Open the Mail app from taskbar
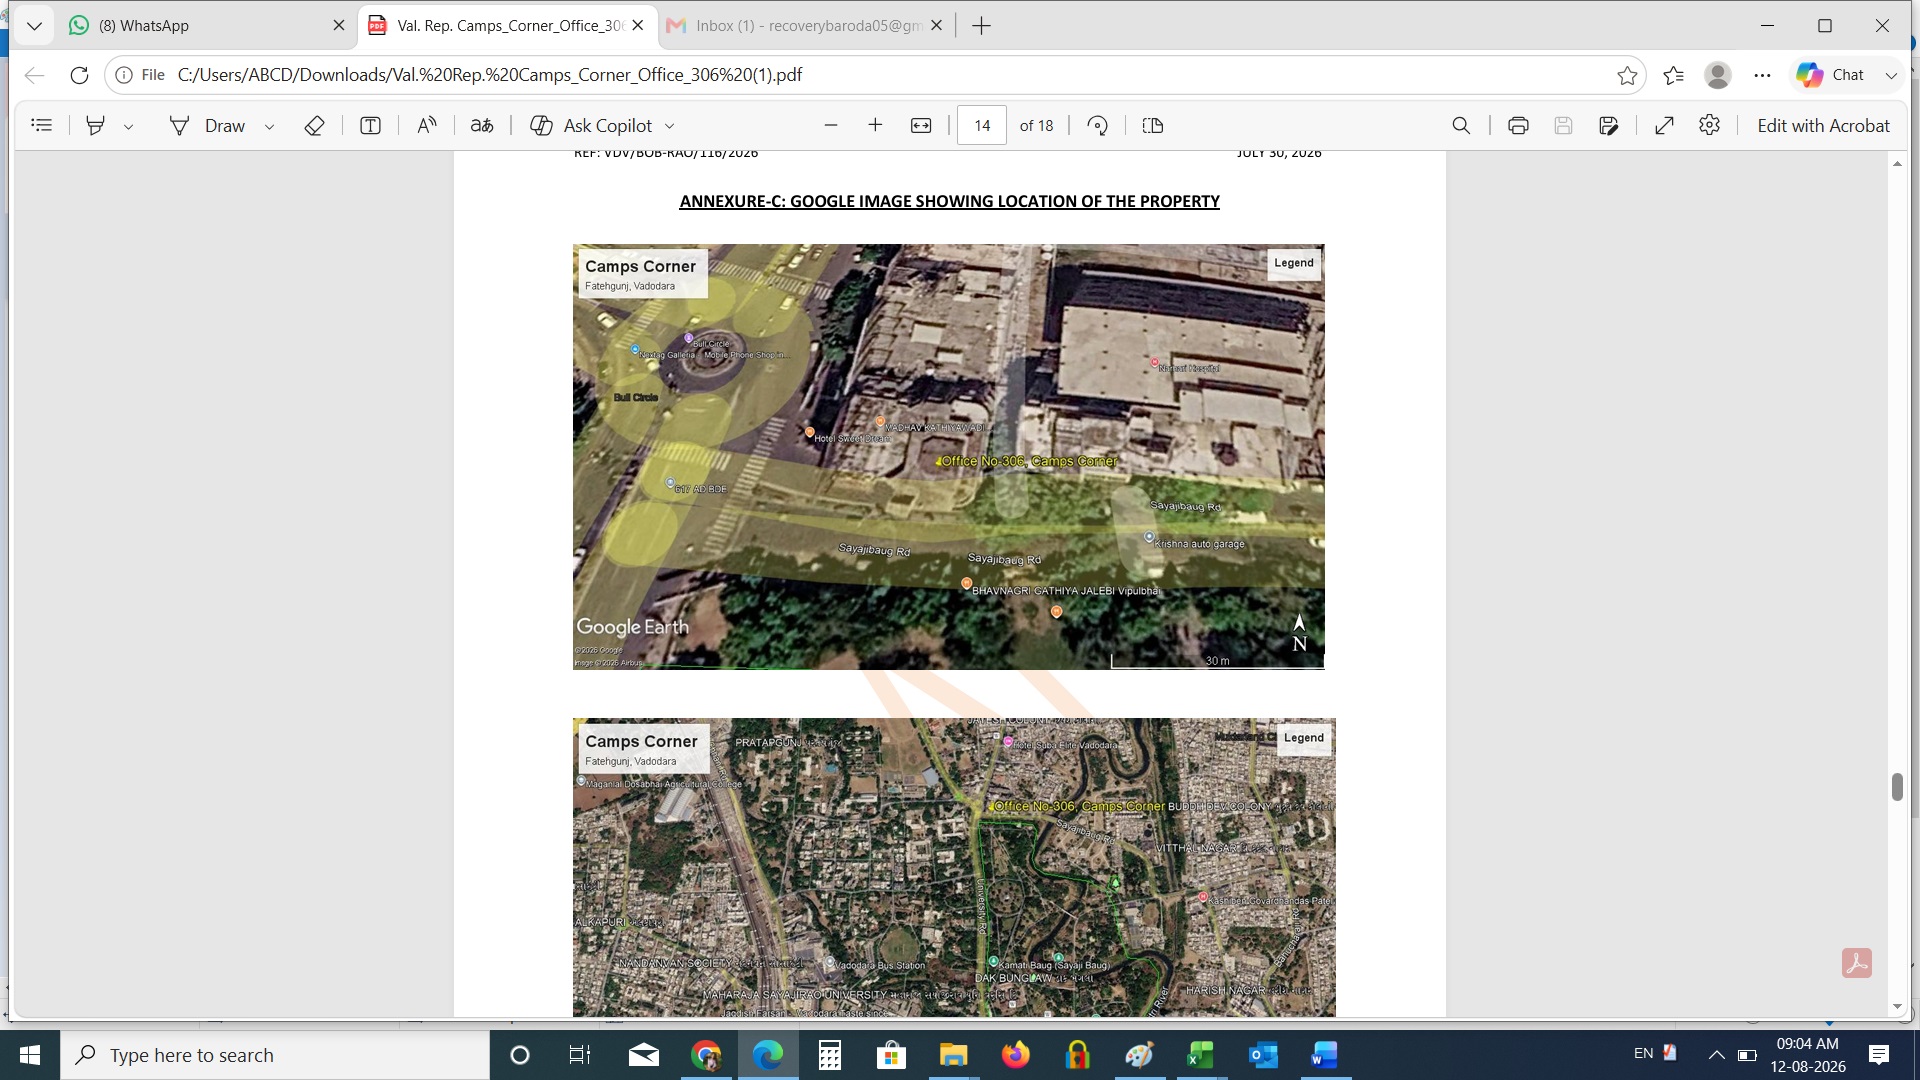Viewport: 1920px width, 1080px height. click(644, 1055)
